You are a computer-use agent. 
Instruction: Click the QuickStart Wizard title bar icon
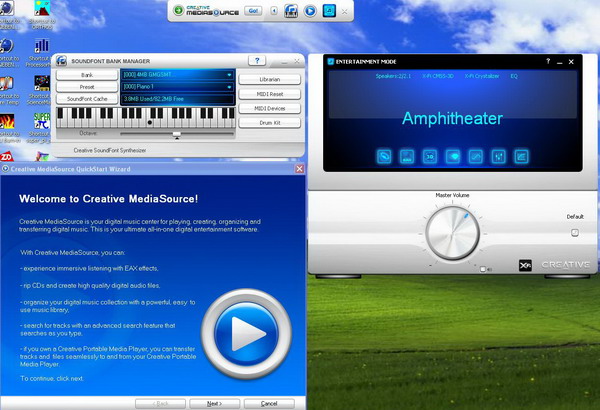pyautogui.click(x=5, y=168)
